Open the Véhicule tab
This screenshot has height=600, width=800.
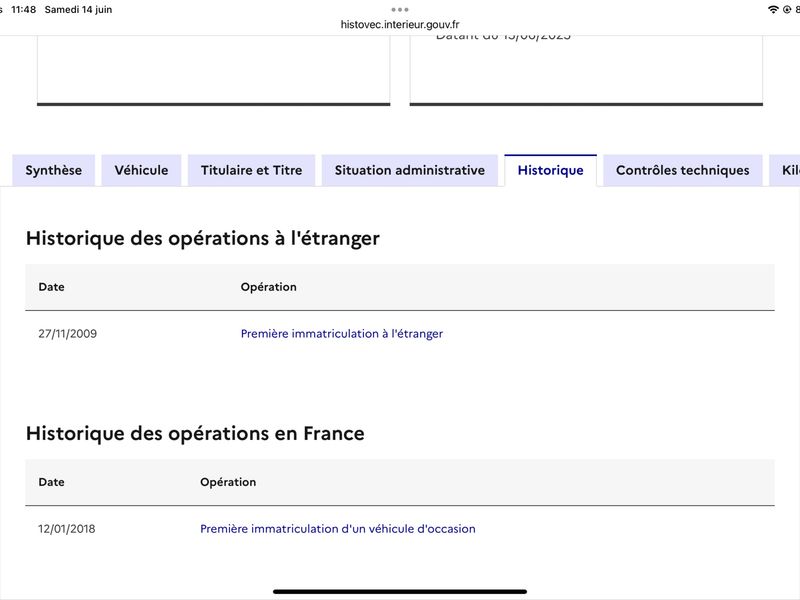(141, 170)
